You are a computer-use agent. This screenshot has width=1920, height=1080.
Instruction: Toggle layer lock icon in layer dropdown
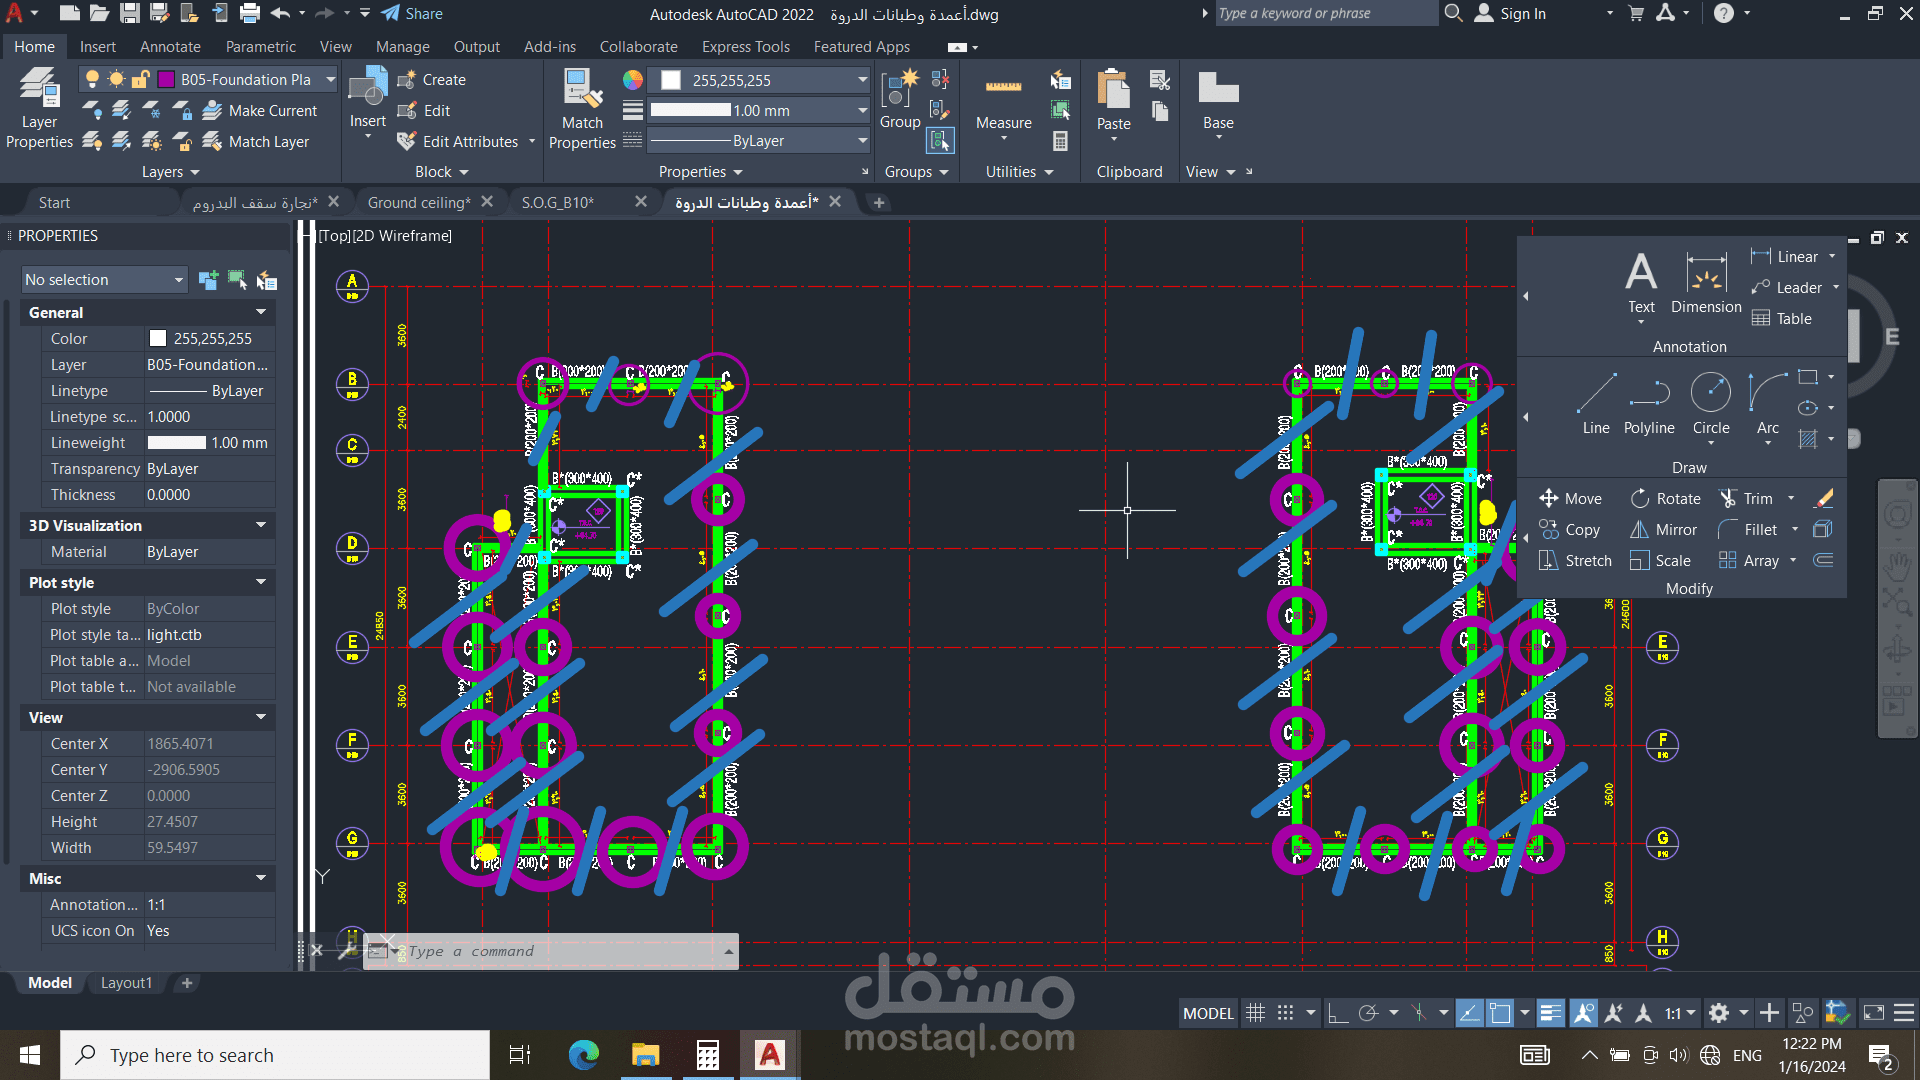141,79
